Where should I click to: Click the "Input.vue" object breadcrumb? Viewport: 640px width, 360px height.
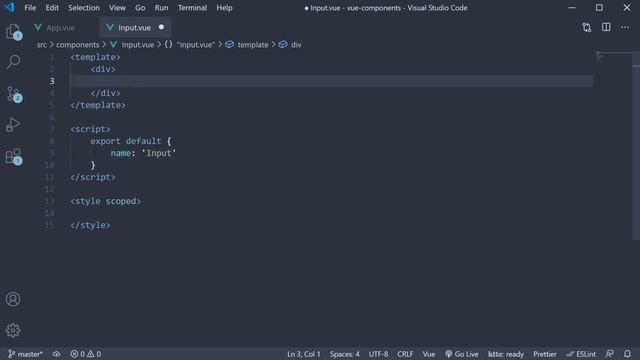click(189, 44)
